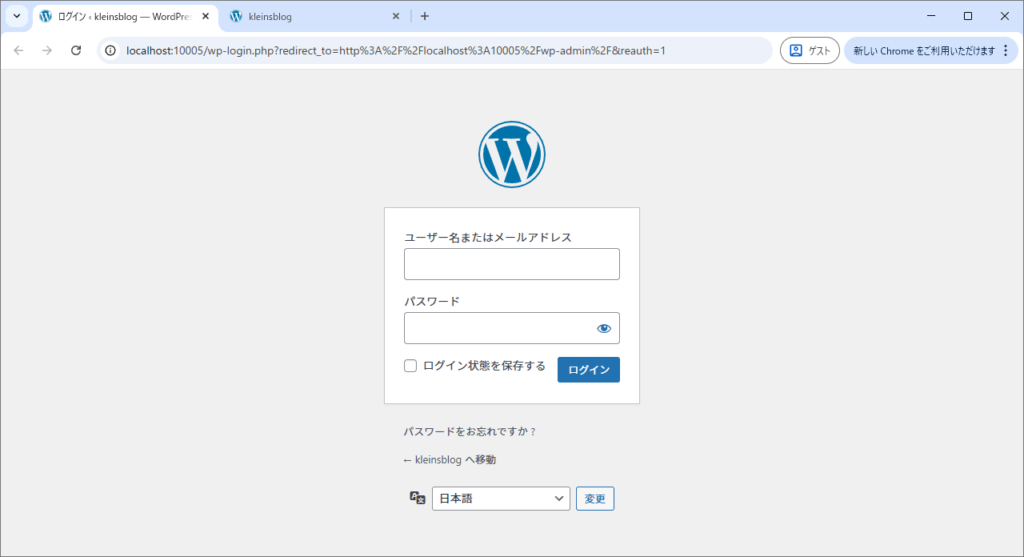Show password using the eye icon
Screen dimensions: 1024x557
[x=603, y=328]
